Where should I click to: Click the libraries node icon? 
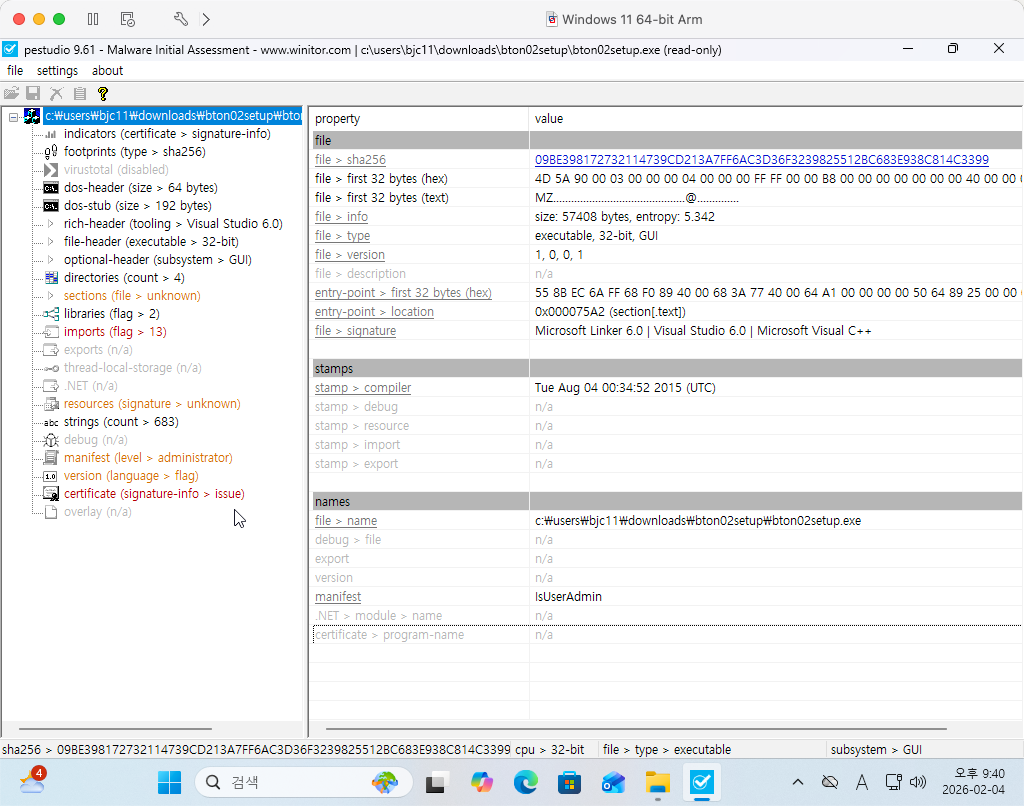pyautogui.click(x=51, y=314)
